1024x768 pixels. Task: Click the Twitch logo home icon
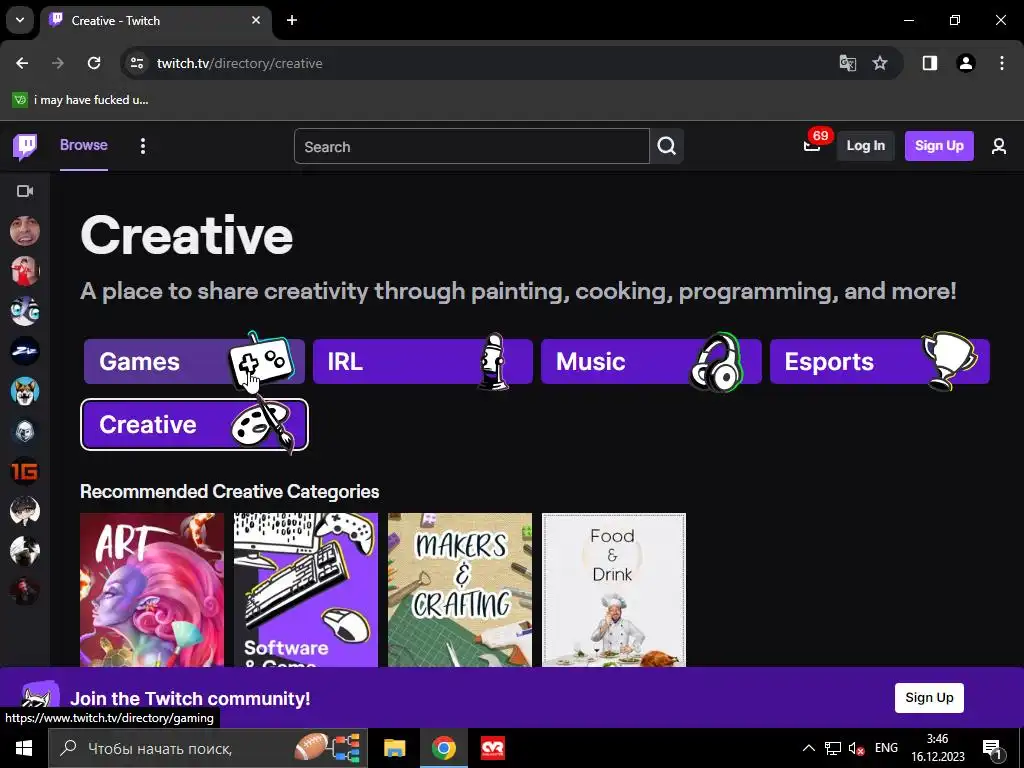tap(25, 146)
